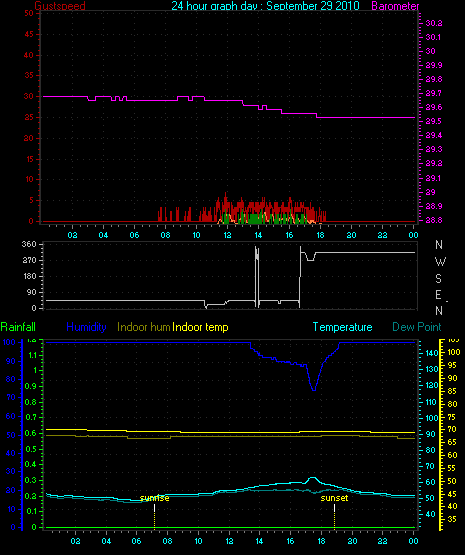This screenshot has width=465, height=555.
Task: Click the 180 wind direction axis value
Action: click(30, 276)
